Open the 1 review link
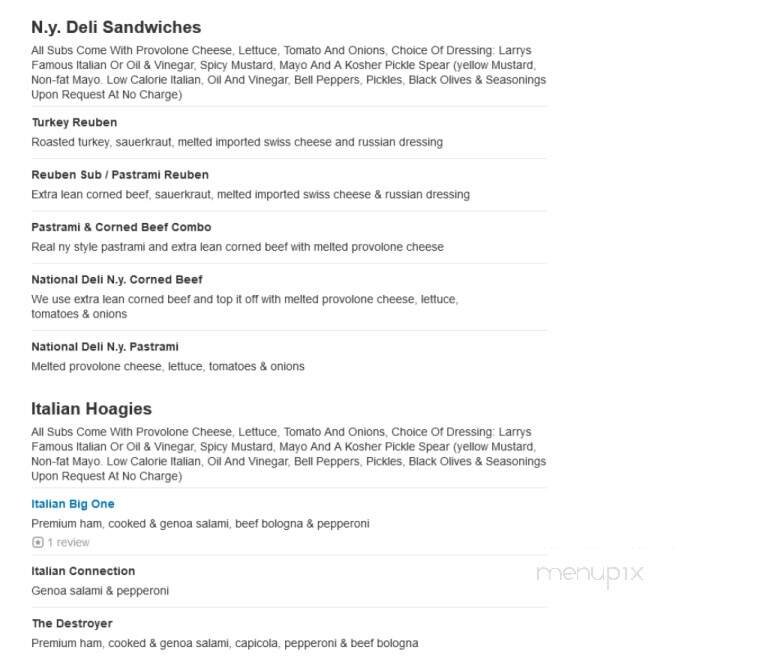 (68, 543)
